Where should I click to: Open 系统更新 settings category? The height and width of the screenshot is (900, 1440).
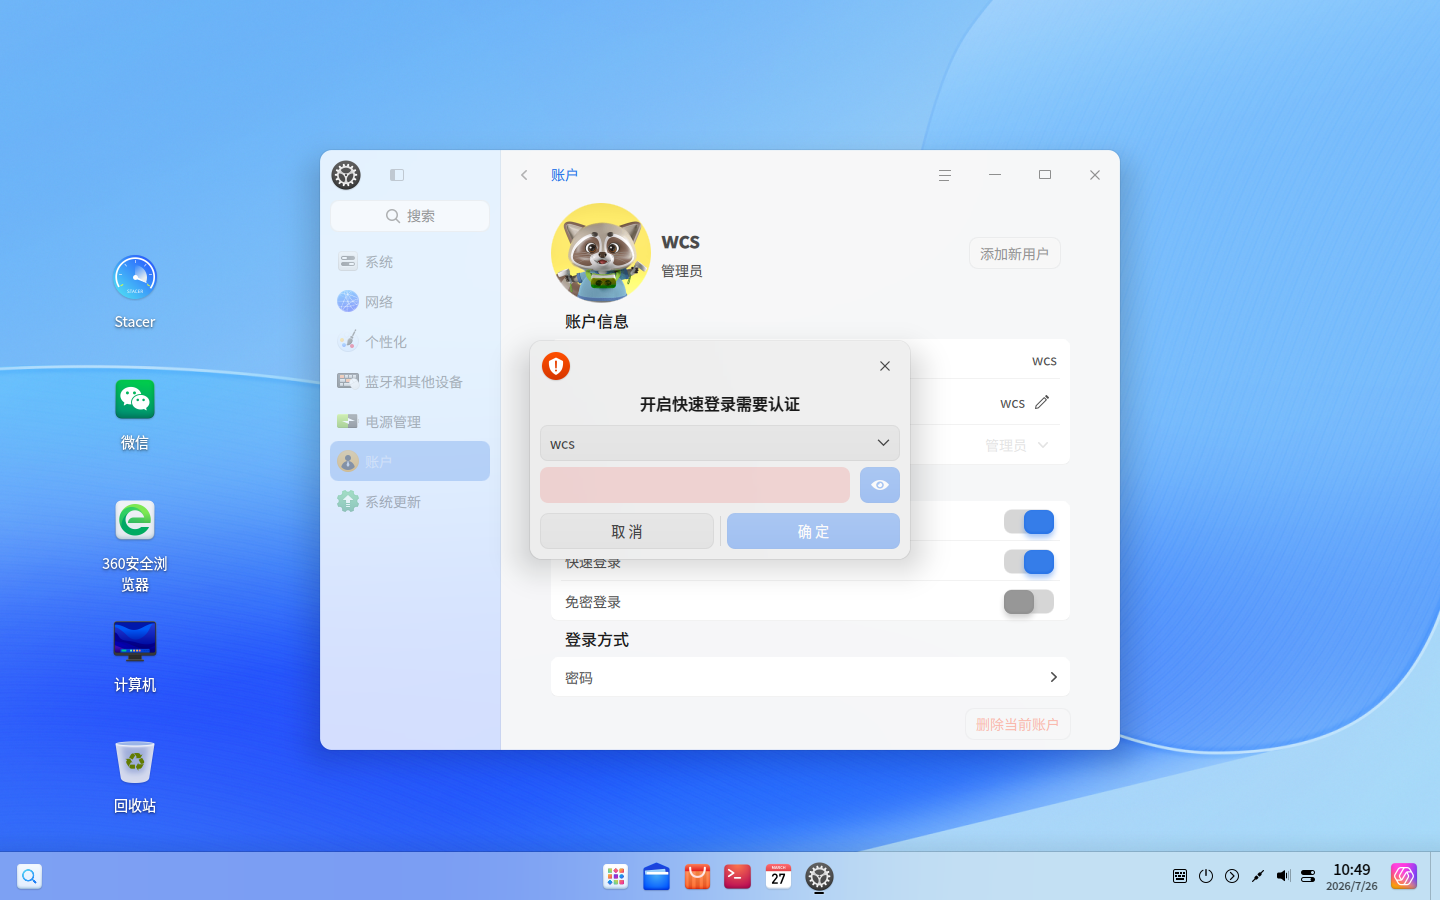[x=410, y=502]
